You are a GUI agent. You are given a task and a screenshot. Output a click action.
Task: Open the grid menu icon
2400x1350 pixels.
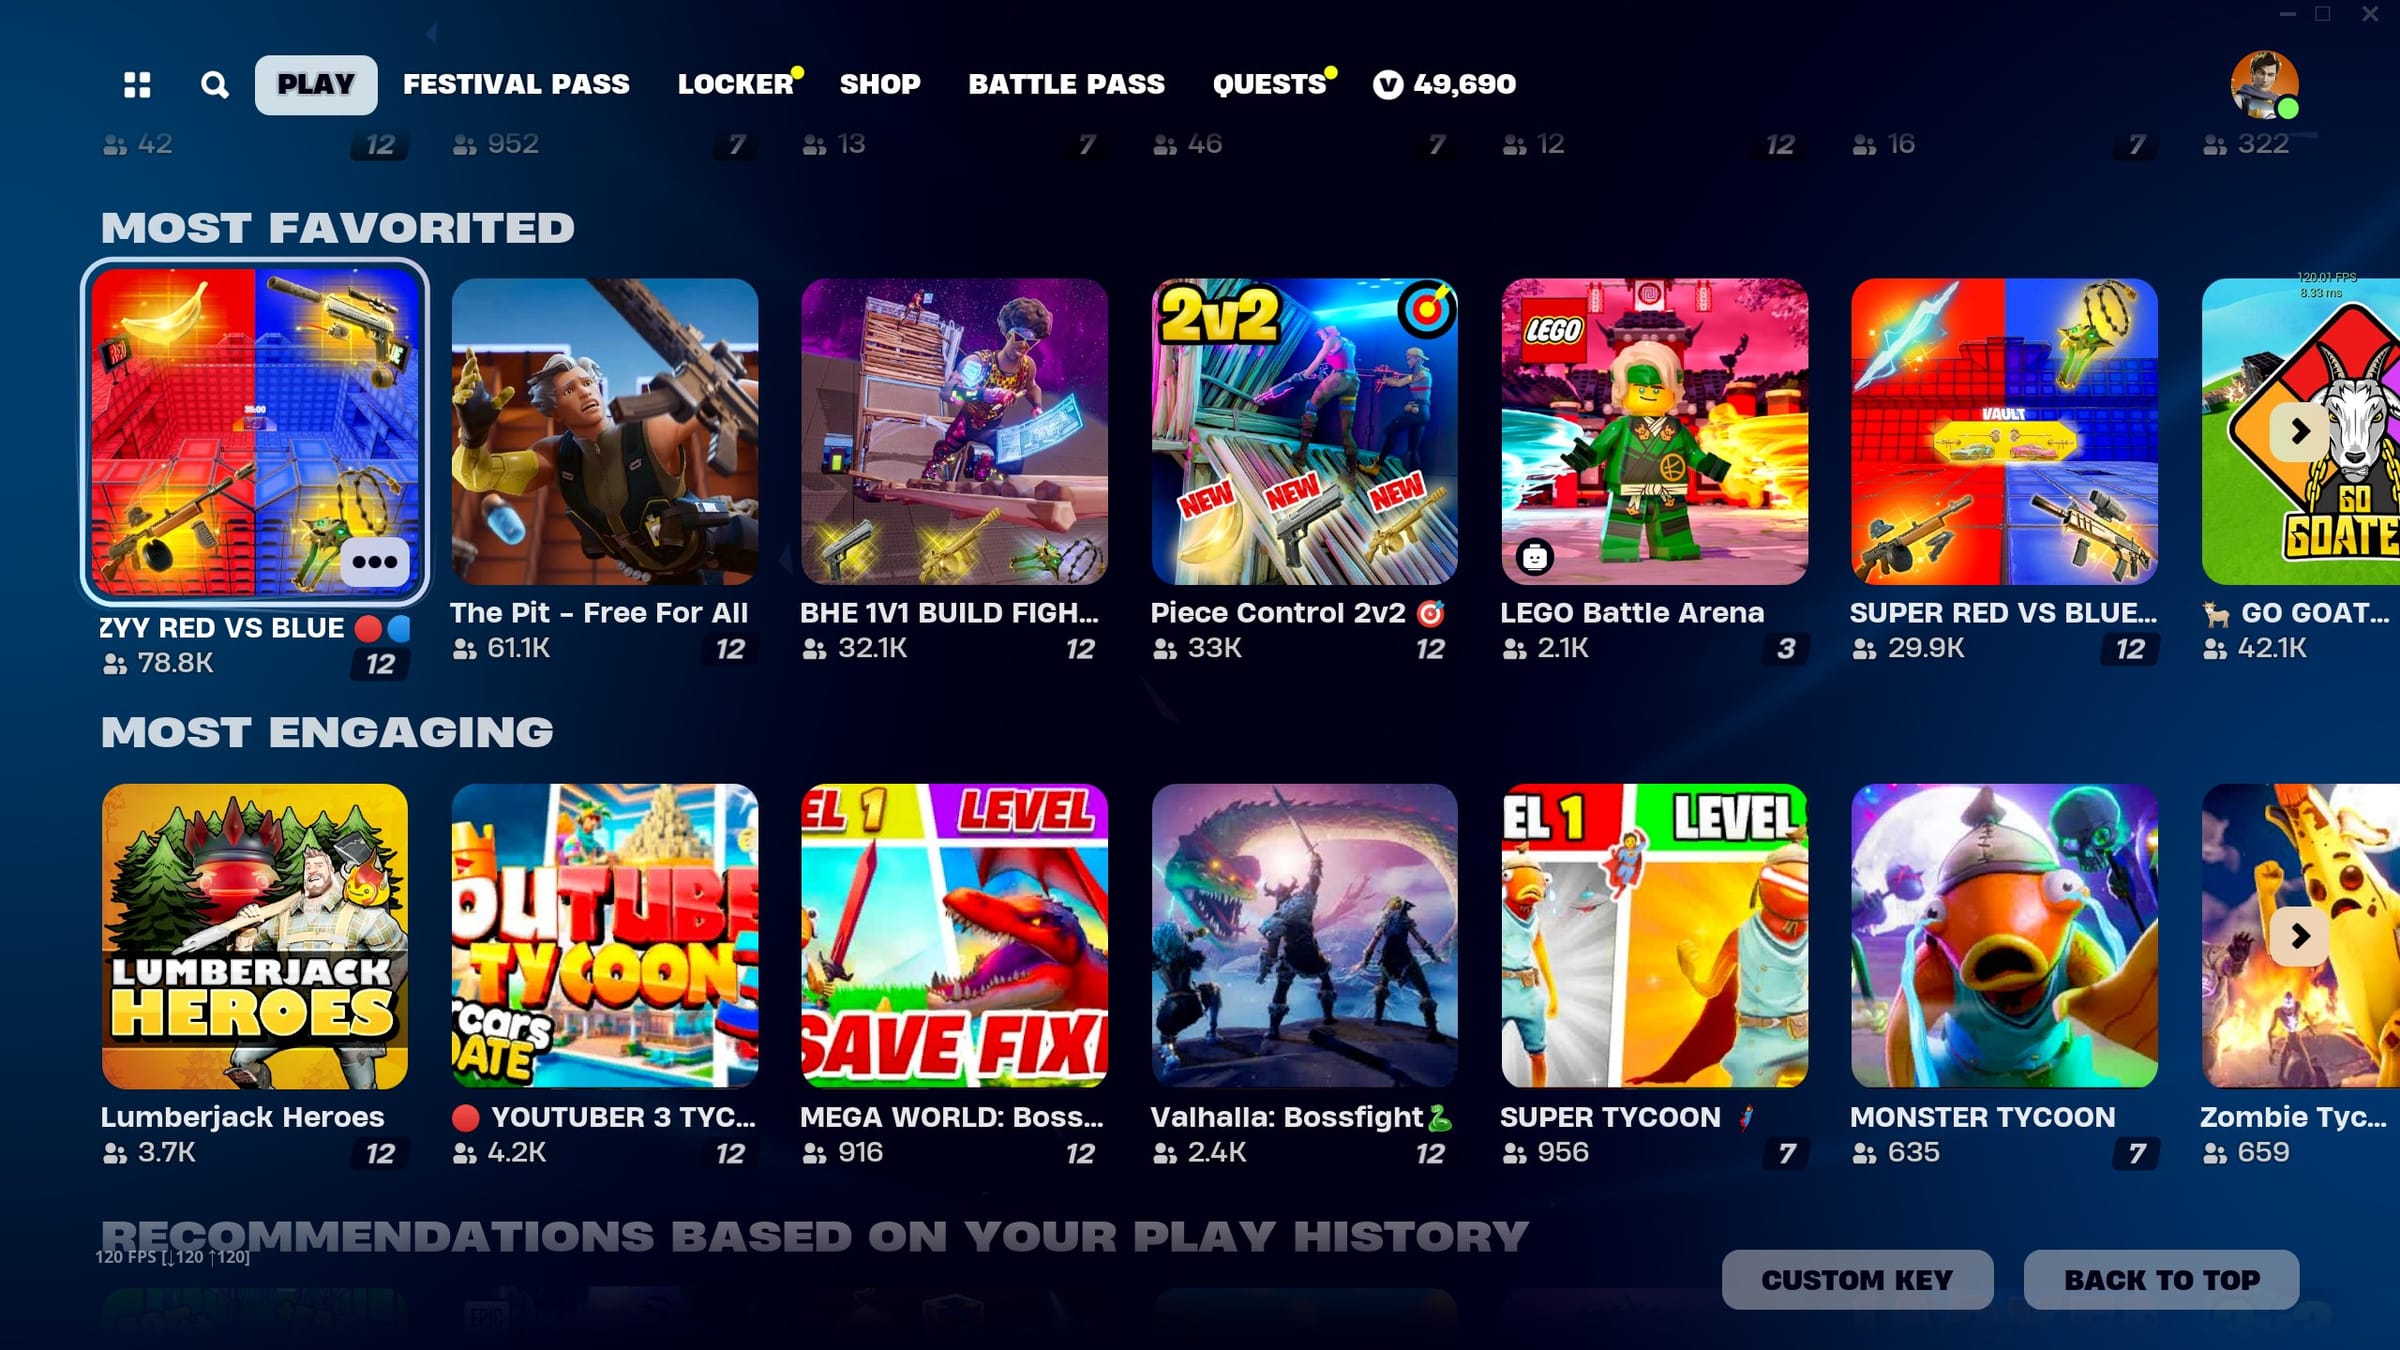(137, 85)
